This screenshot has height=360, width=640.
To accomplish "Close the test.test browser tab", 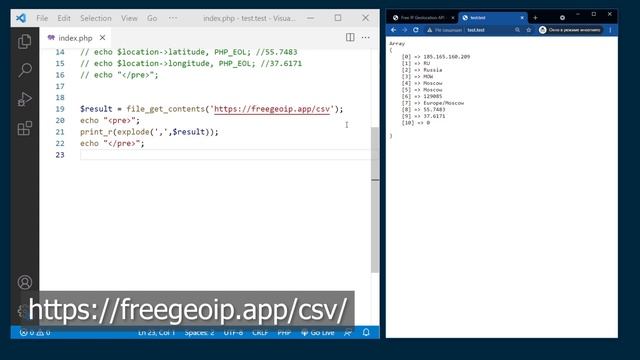I will coord(522,18).
